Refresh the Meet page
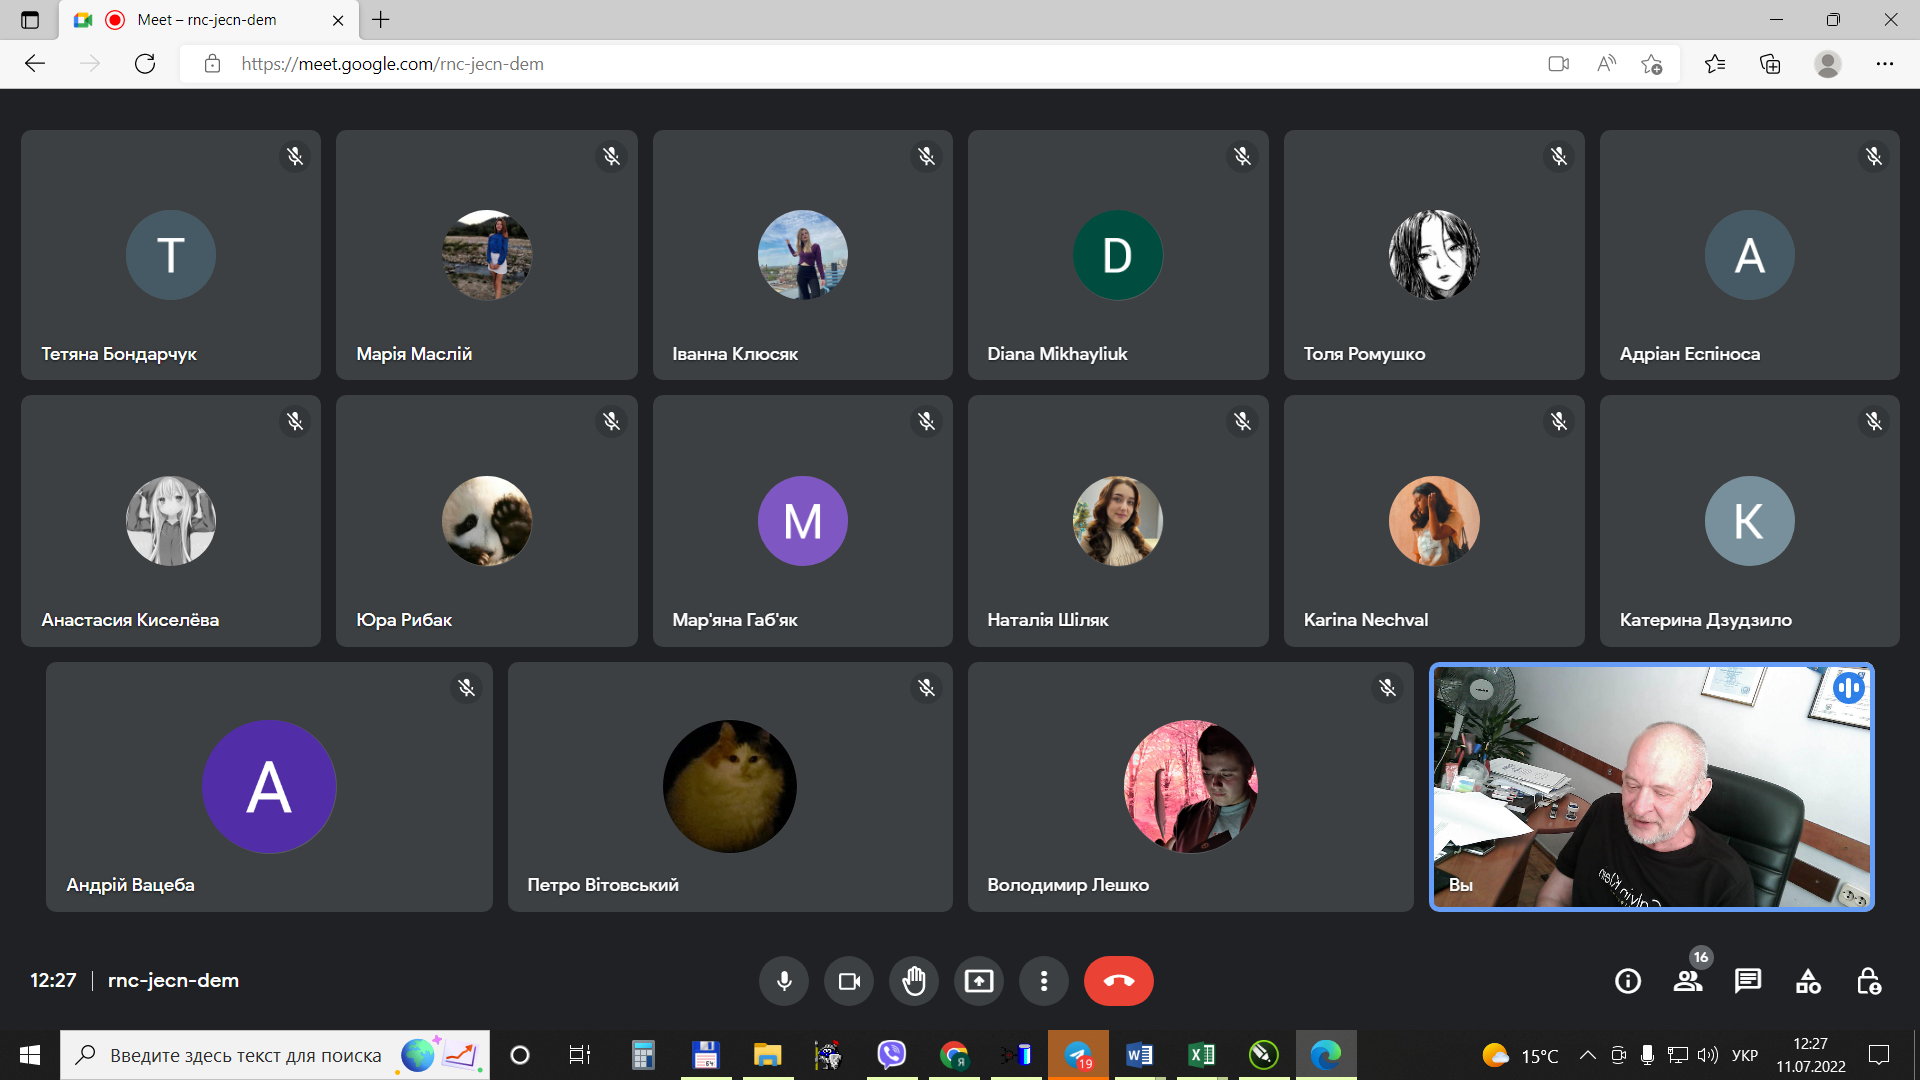 pyautogui.click(x=145, y=64)
